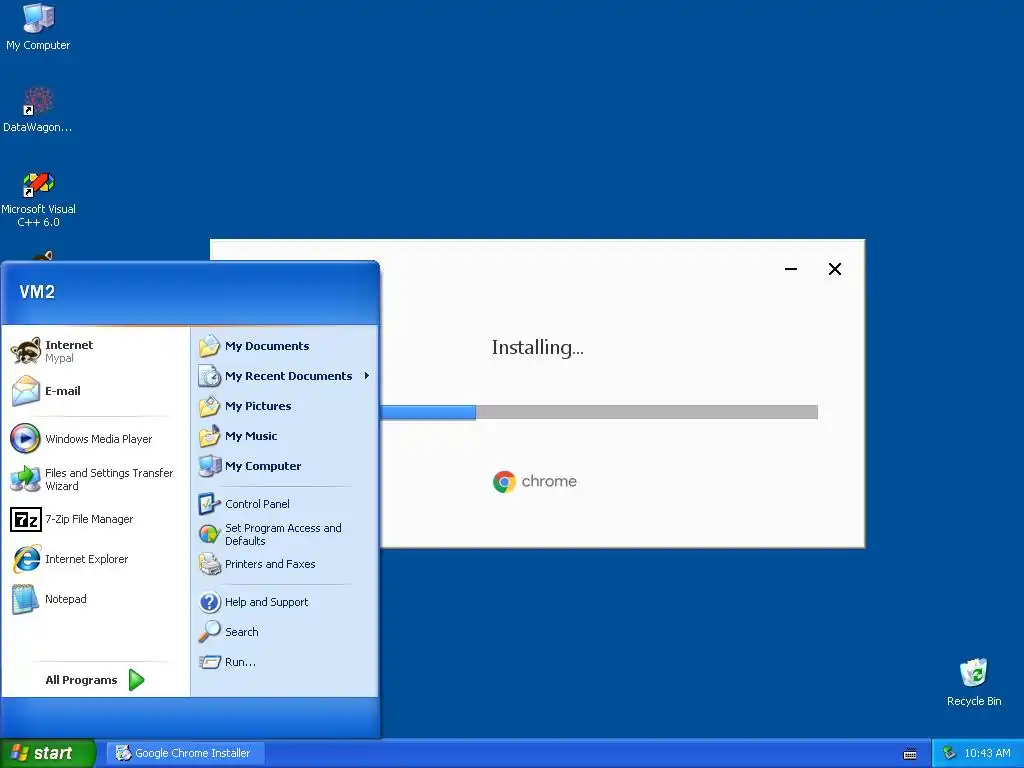Click the network tray icon beside clock
The image size is (1024, 768).
(950, 754)
